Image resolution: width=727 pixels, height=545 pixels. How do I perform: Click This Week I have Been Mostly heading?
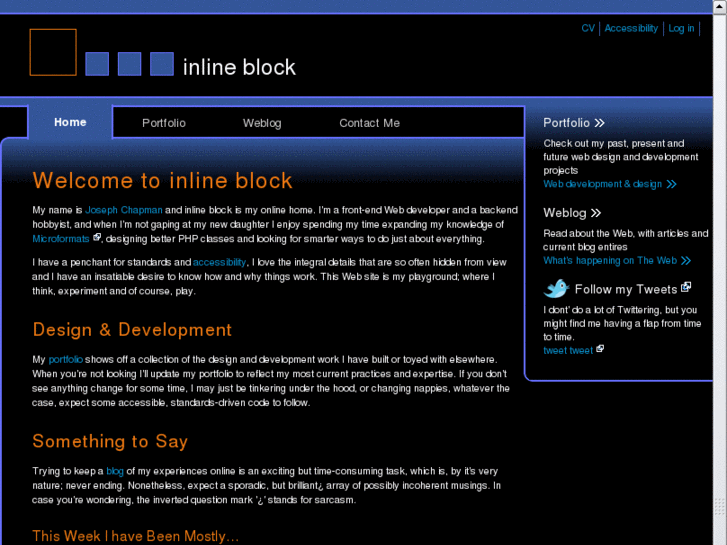click(135, 536)
